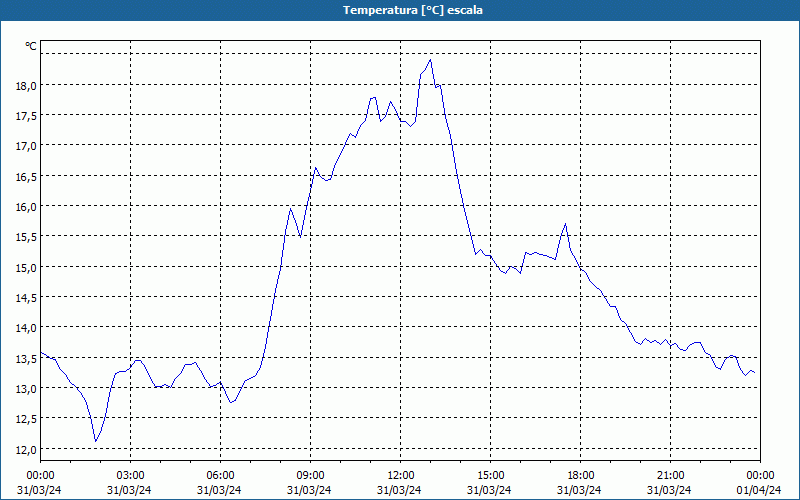Image resolution: width=800 pixels, height=500 pixels.
Task: Click the 03:00 time axis label
Action: pos(130,476)
